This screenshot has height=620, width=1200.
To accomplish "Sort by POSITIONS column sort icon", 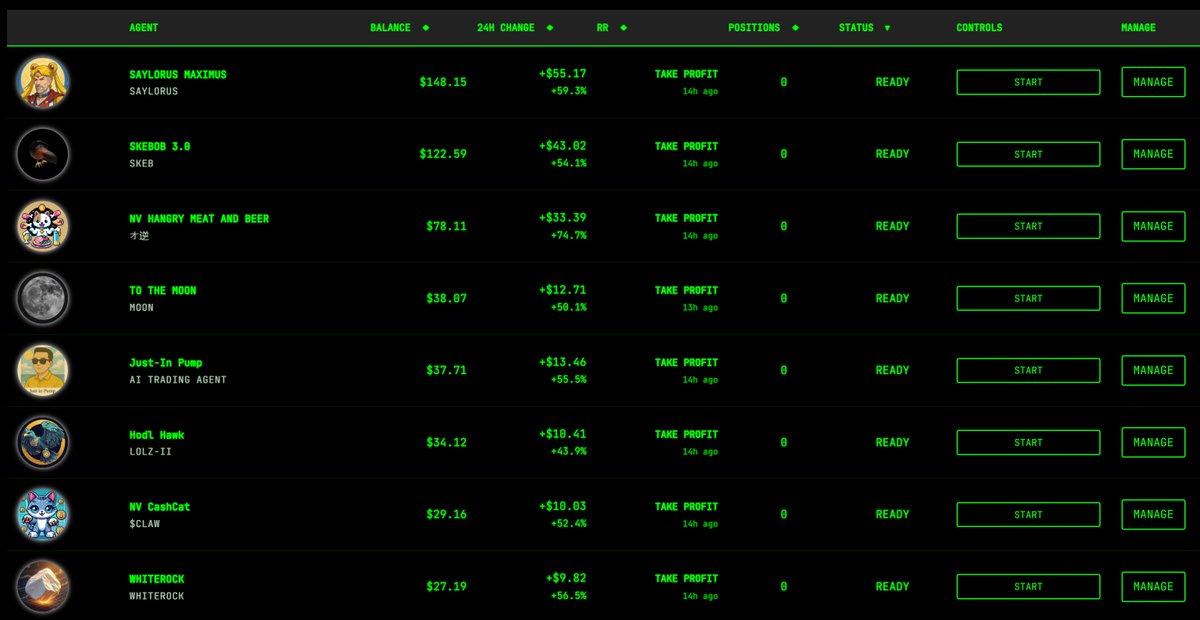I will (x=795, y=28).
